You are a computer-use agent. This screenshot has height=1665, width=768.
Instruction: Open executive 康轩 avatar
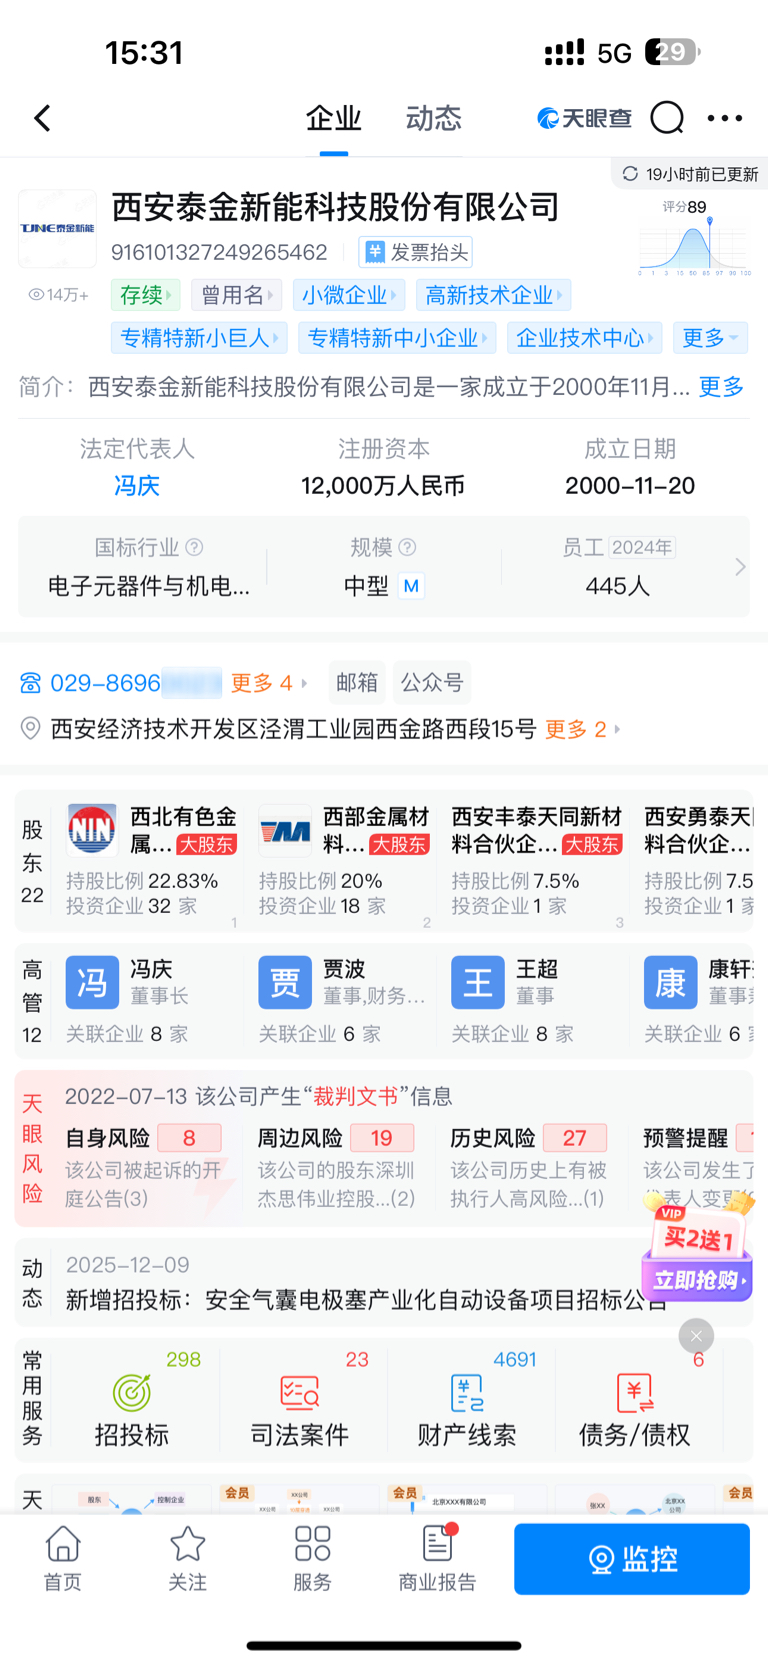tap(670, 983)
